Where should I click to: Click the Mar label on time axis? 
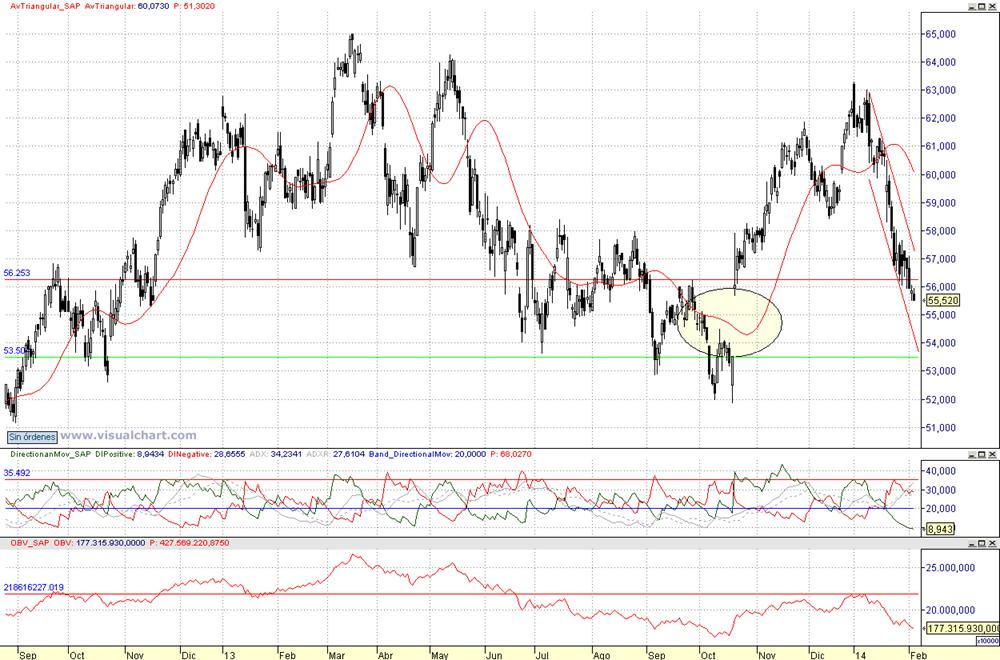336,655
